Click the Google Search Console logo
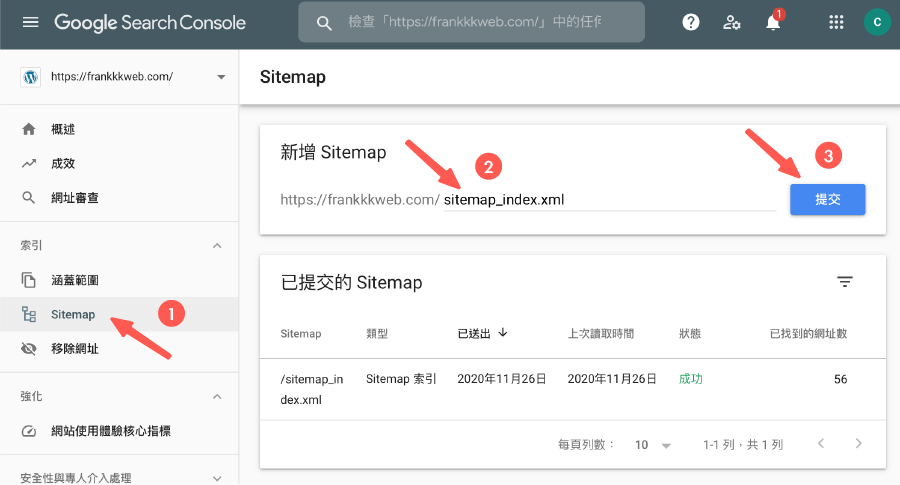This screenshot has width=900, height=485. coord(150,22)
